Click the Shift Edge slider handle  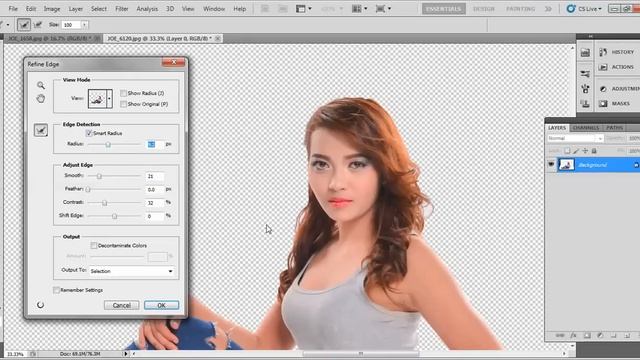[x=114, y=216]
